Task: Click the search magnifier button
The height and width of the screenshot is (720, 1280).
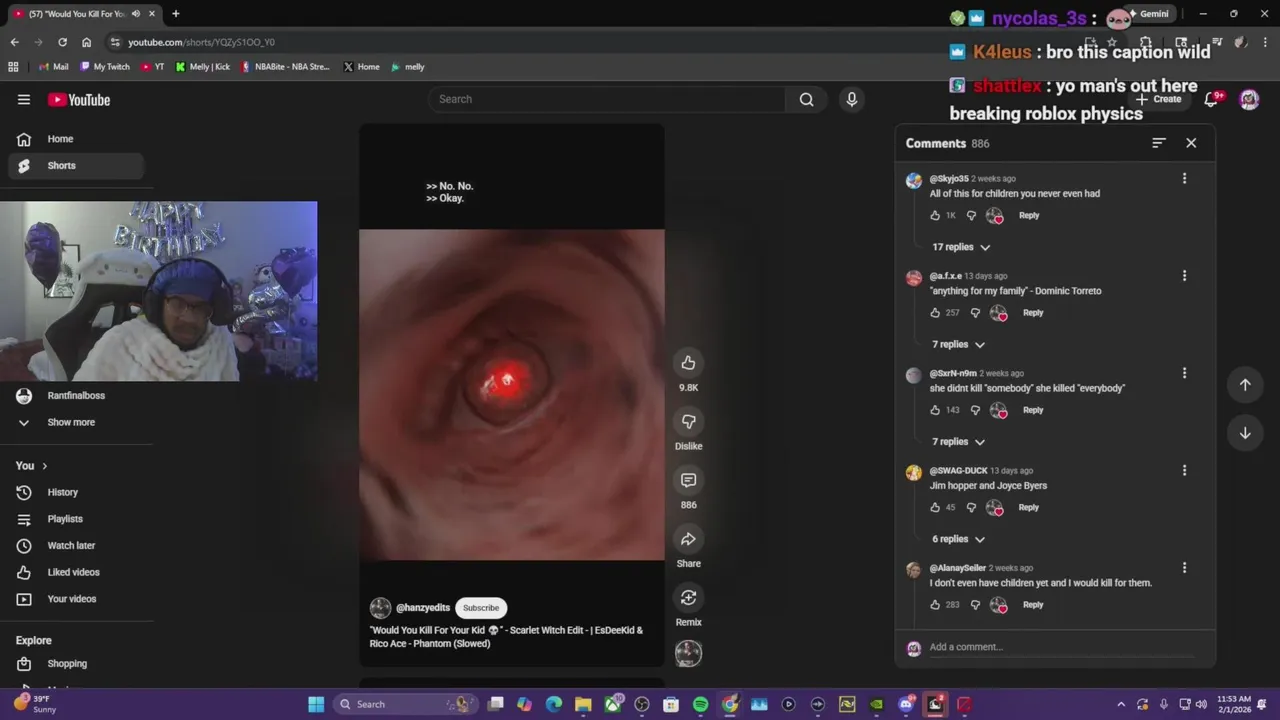Action: [x=806, y=99]
